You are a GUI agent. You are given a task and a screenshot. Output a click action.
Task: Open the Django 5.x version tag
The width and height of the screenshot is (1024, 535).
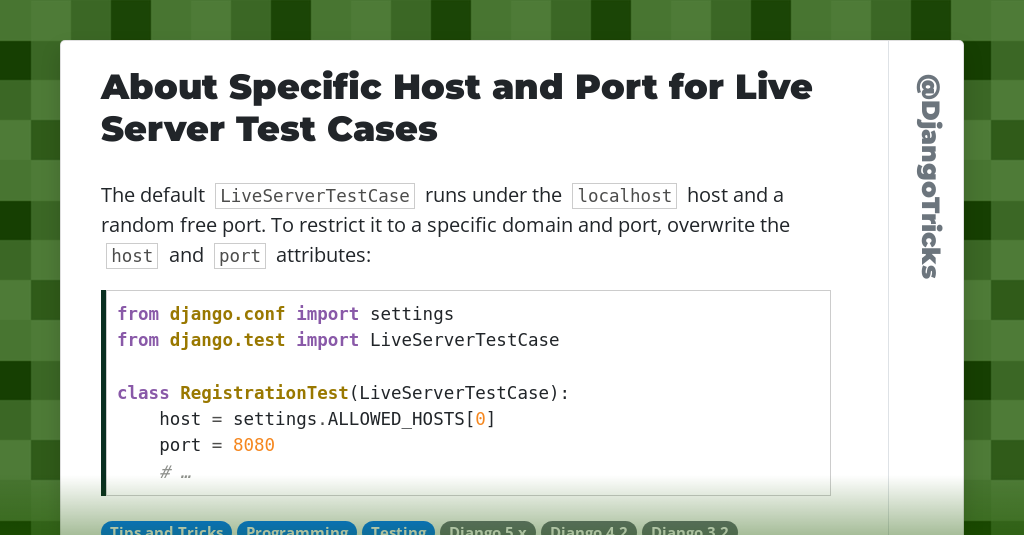pos(488,529)
